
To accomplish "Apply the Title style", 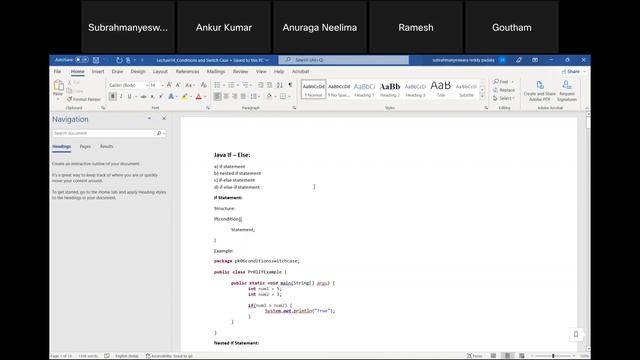I will (440, 89).
